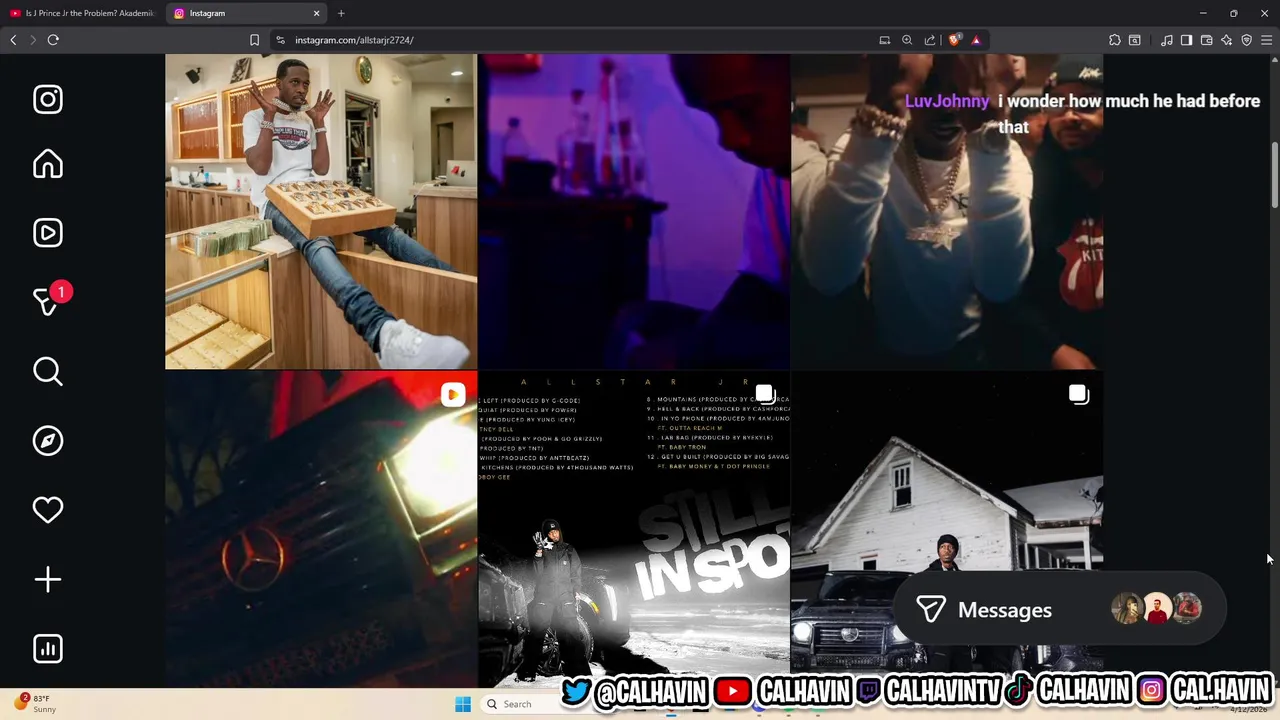Open the zoom magnifier in address bar
Screen dimensions: 1280x720
click(x=907, y=40)
